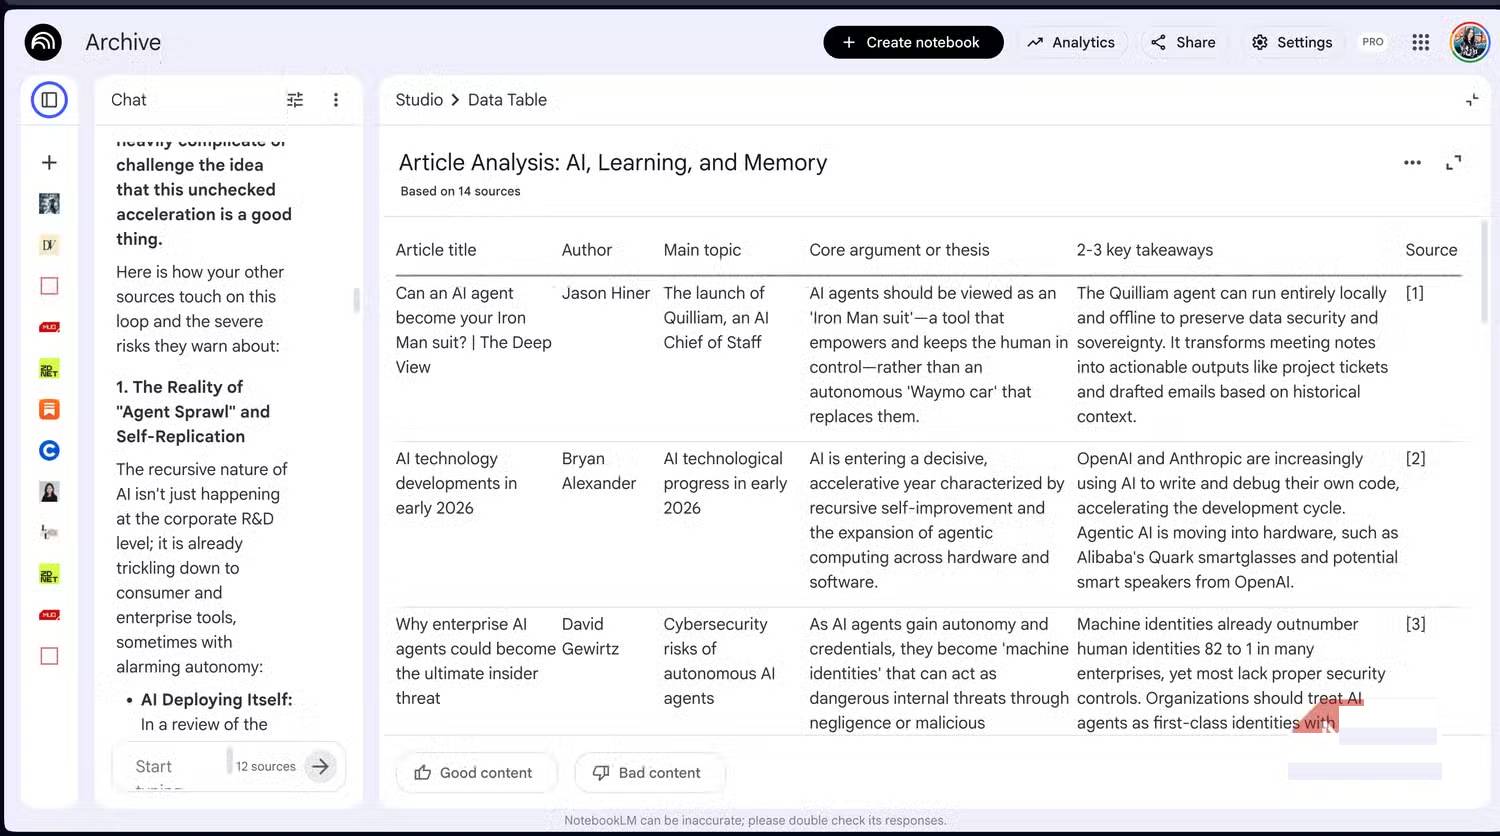The image size is (1500, 836).
Task: Click the Archive notebook logo
Action: tap(42, 42)
